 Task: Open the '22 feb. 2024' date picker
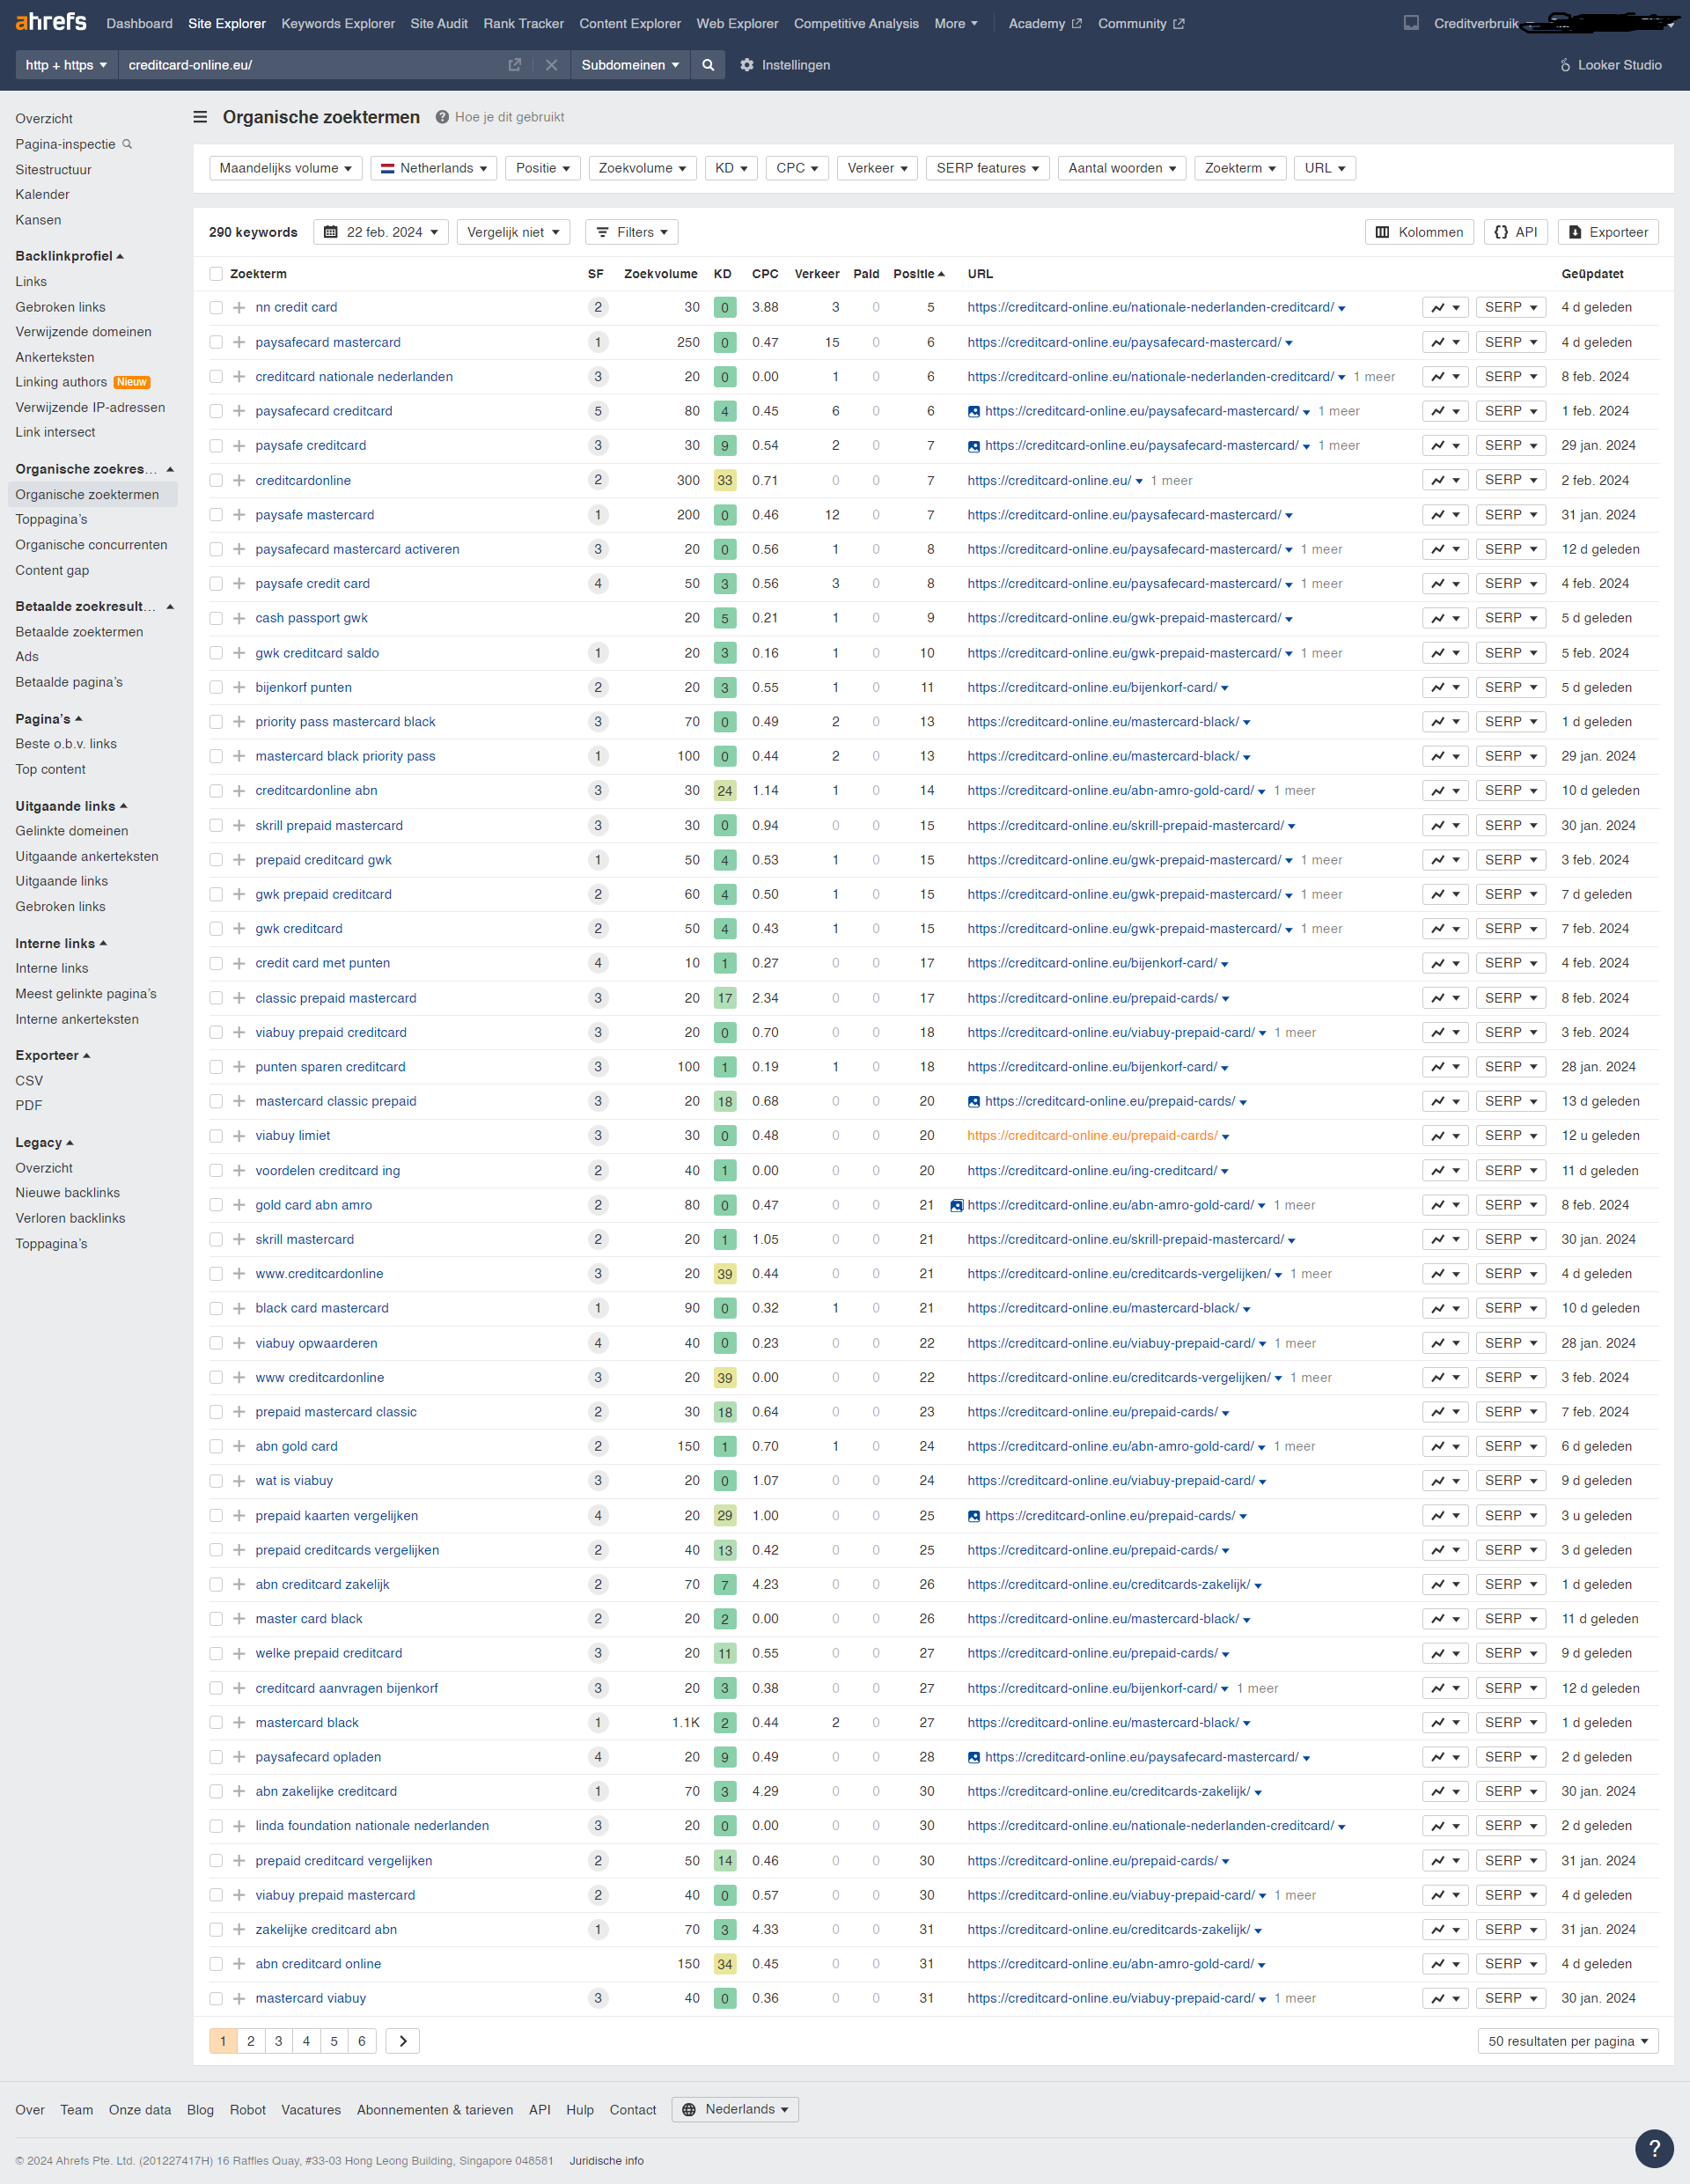(x=380, y=232)
